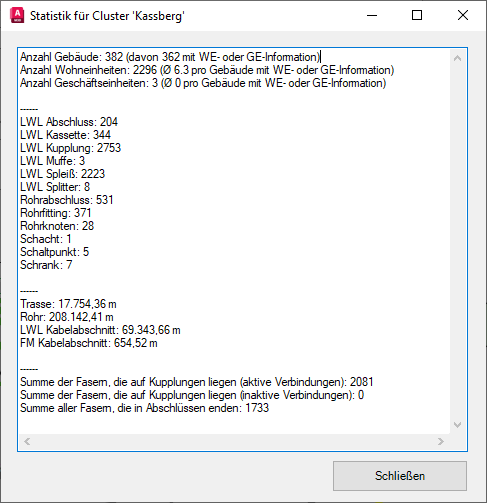Click the AutoCAD app icon in title bar
Screen dimensions: 487x503
[17, 16]
